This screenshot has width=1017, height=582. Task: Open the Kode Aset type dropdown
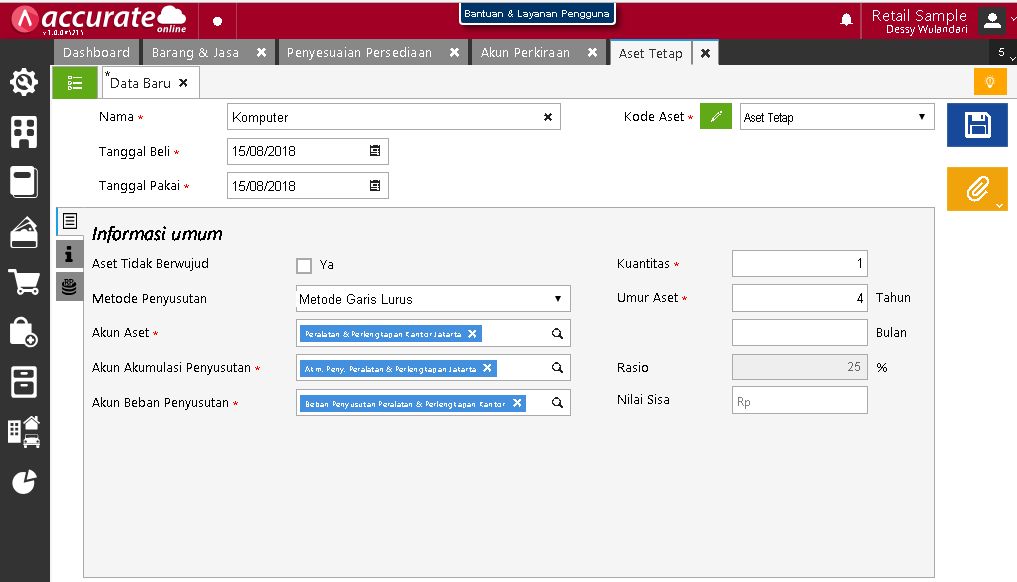pos(921,117)
